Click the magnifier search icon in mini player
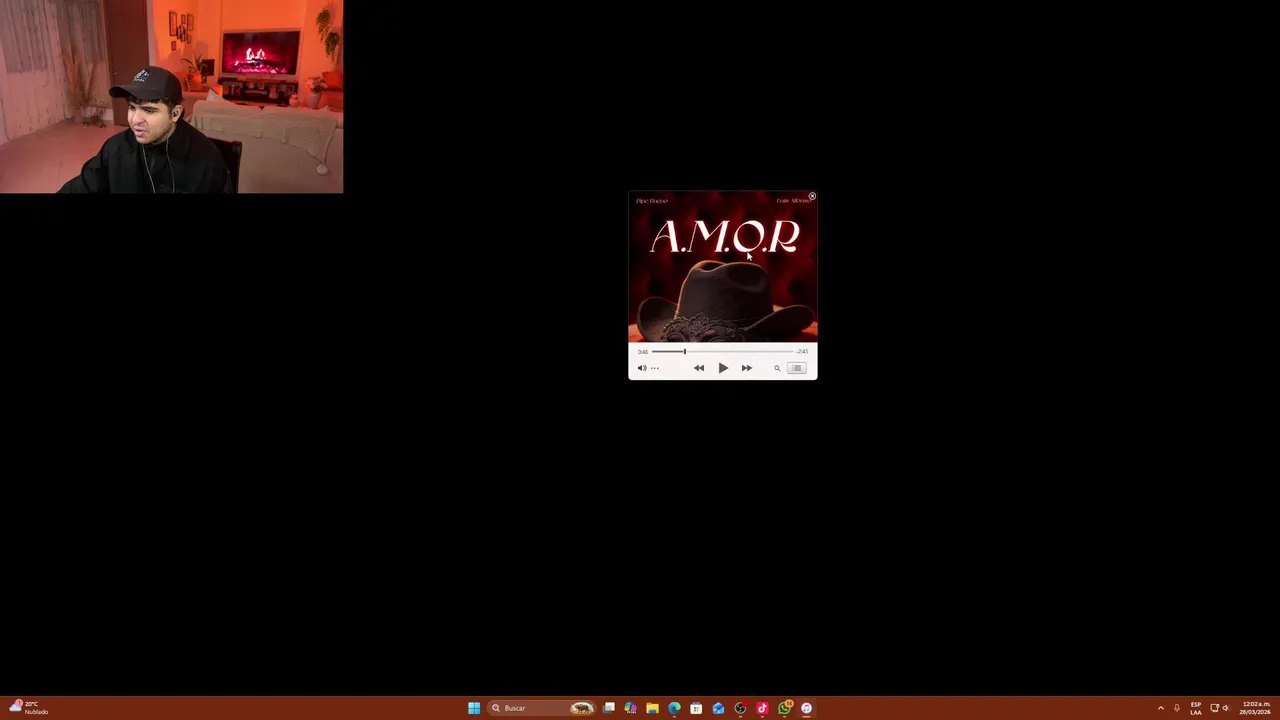Viewport: 1280px width, 720px height. (777, 368)
